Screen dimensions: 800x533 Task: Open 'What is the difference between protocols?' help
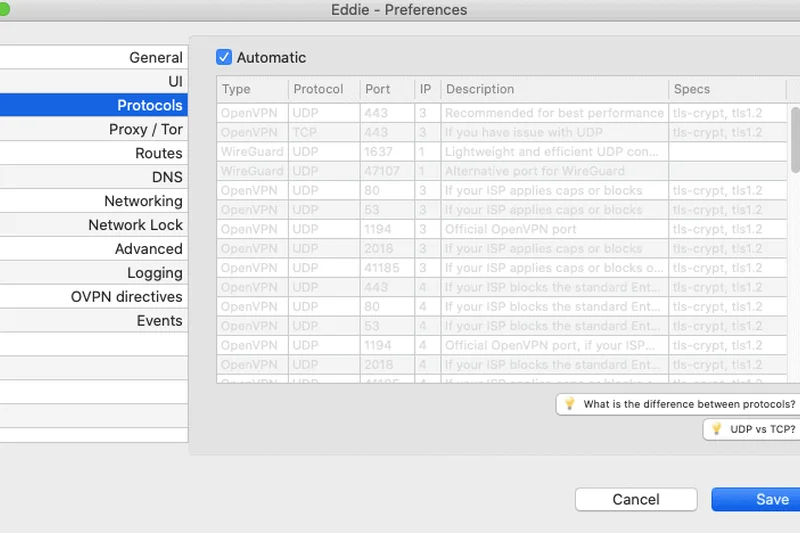tap(689, 404)
